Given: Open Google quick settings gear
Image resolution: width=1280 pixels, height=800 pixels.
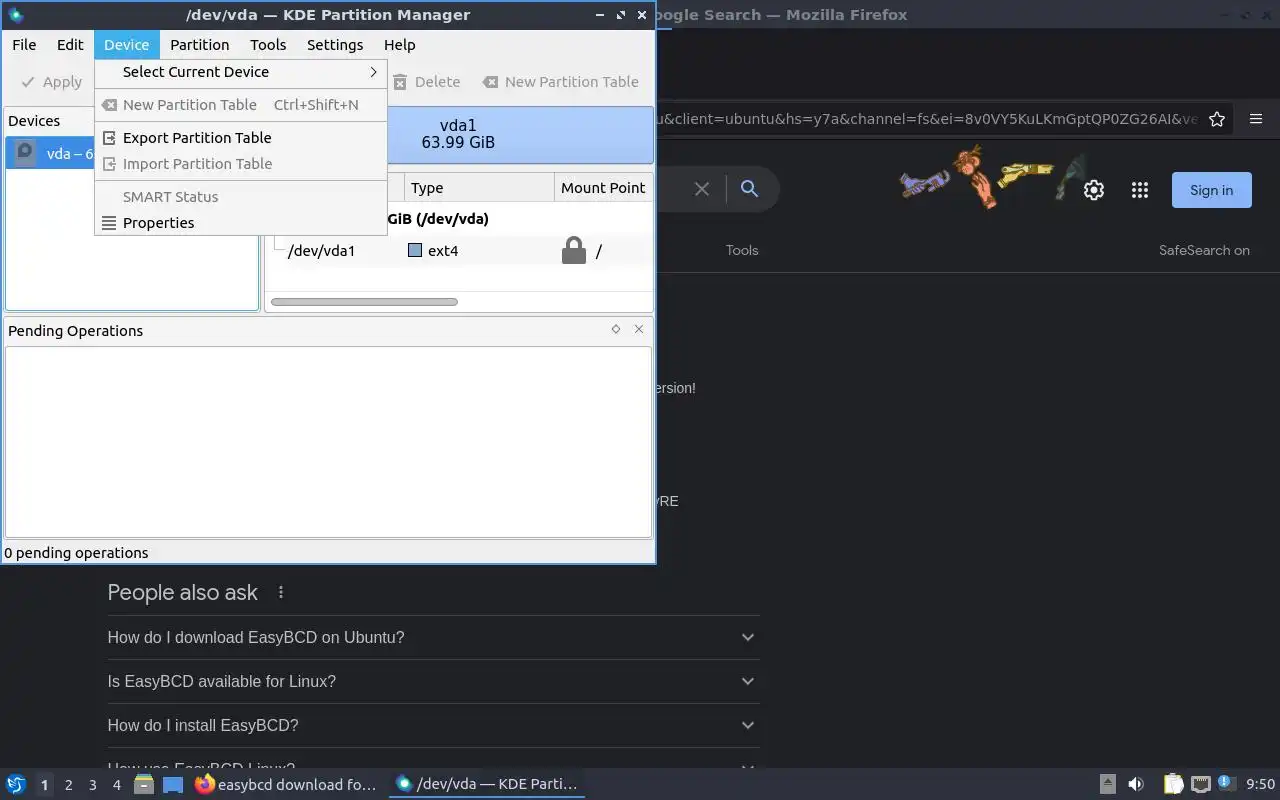Looking at the screenshot, I should click(x=1094, y=190).
